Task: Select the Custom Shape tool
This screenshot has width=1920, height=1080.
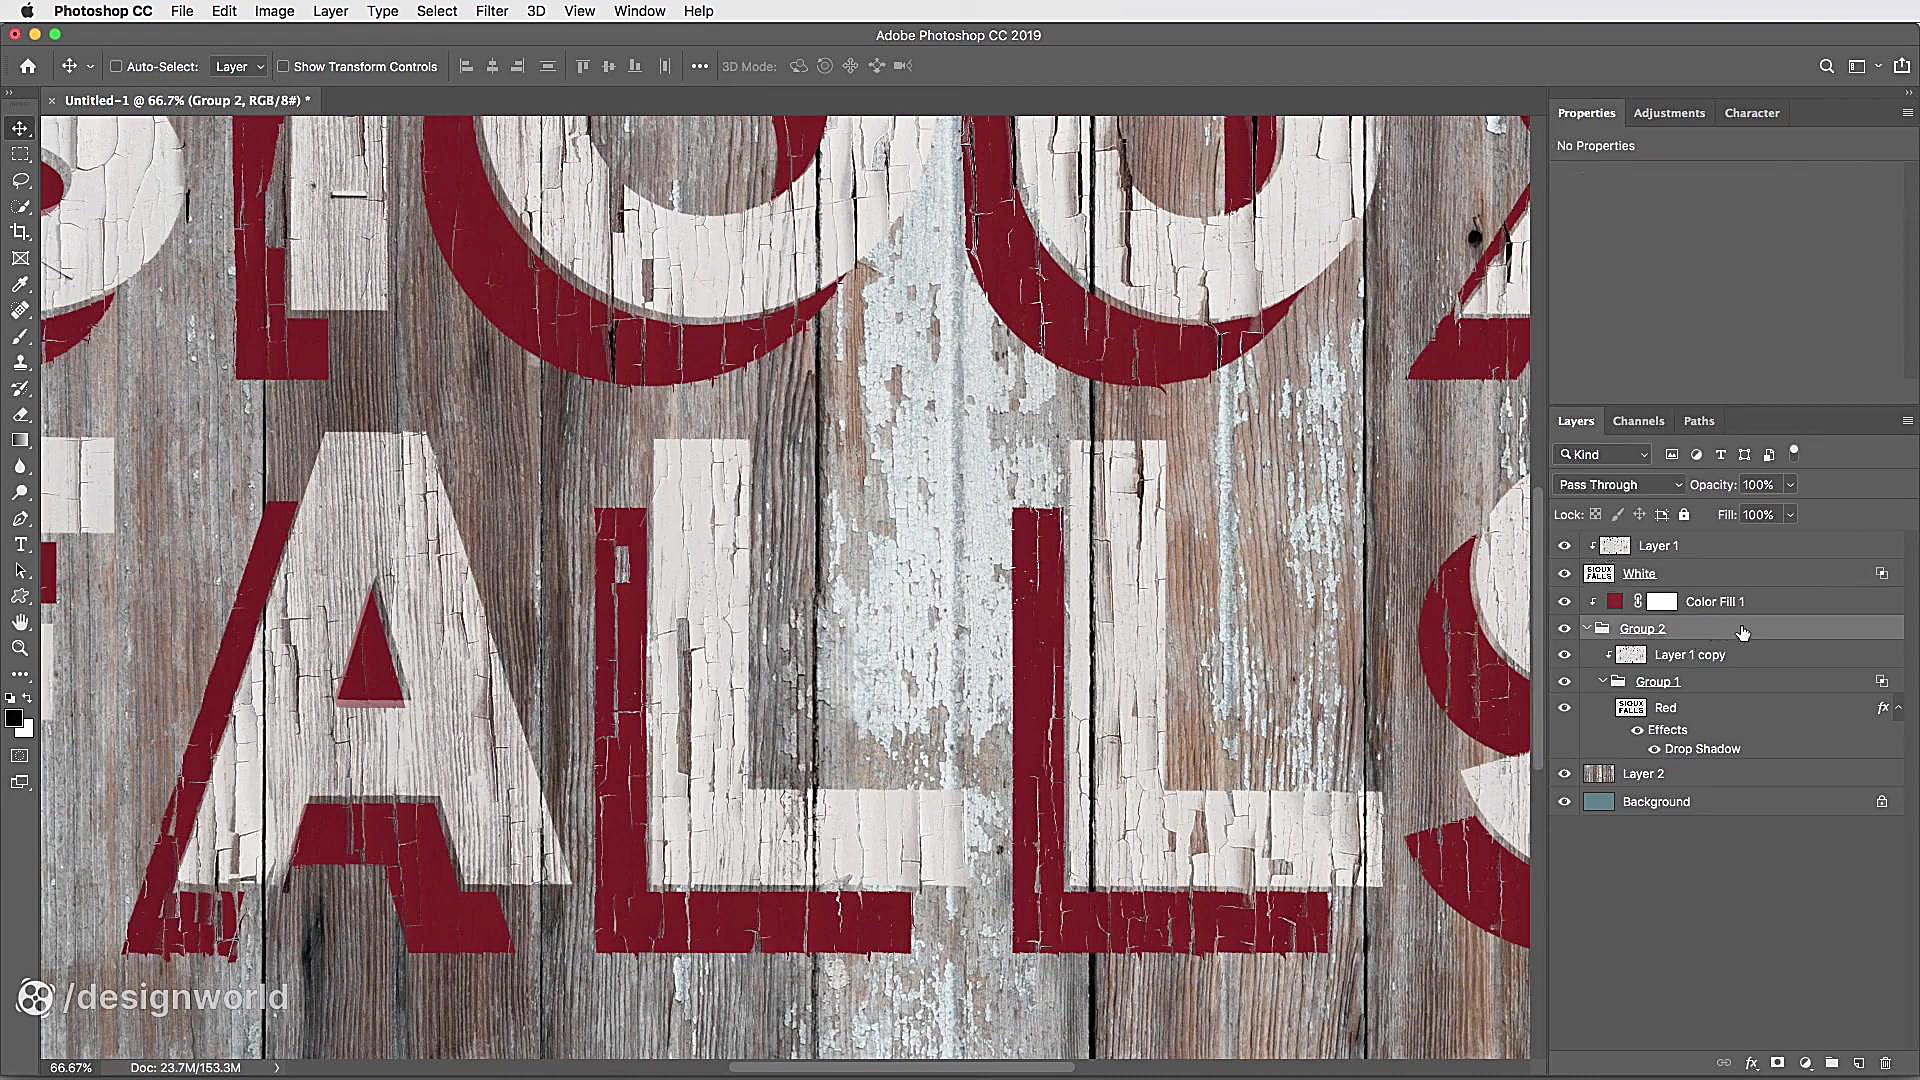Action: [x=20, y=596]
